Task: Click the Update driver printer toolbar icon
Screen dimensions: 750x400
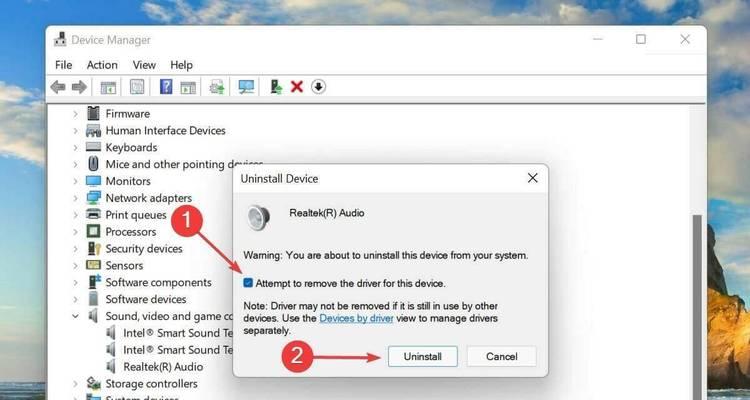Action: point(217,87)
